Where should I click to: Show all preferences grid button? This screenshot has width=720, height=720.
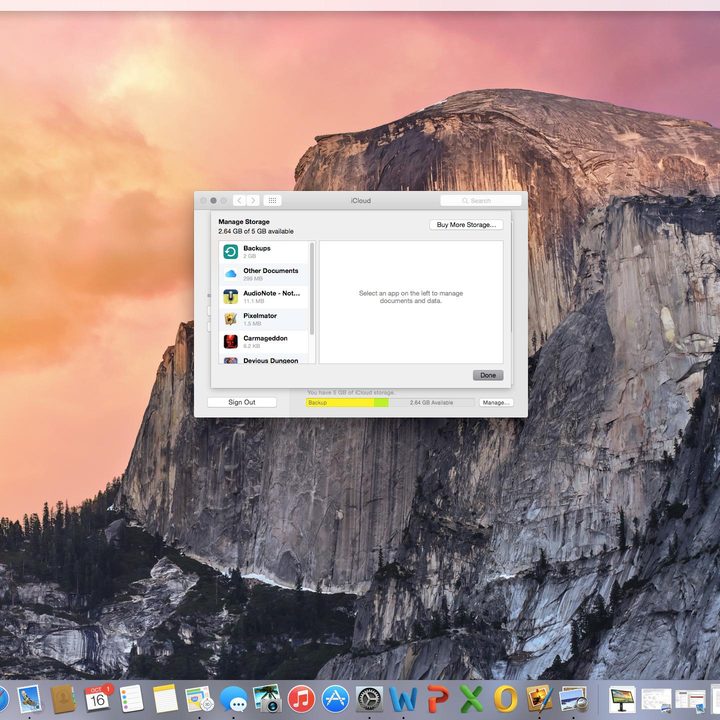[x=272, y=201]
